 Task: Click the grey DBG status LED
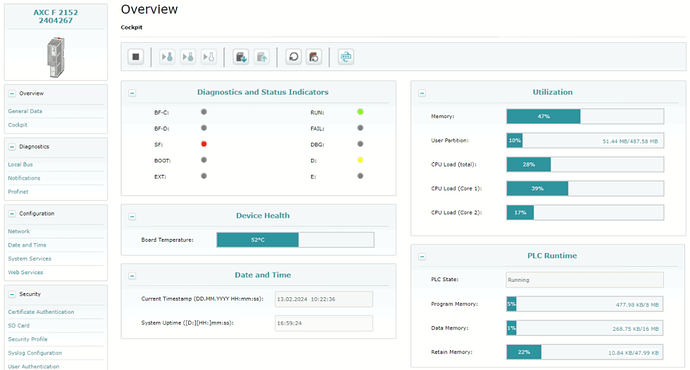[x=360, y=144]
